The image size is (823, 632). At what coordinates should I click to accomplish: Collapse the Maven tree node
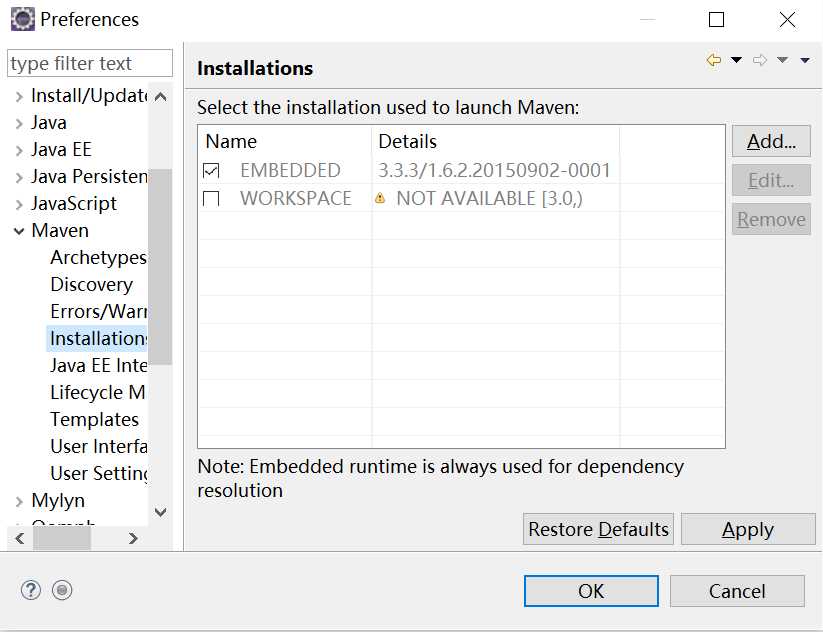click(x=19, y=231)
